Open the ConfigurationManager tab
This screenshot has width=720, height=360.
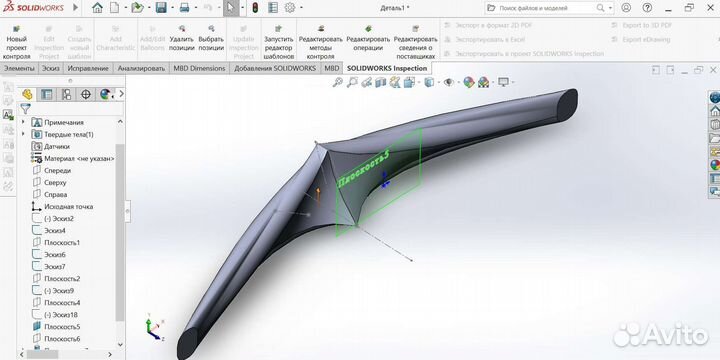67,94
